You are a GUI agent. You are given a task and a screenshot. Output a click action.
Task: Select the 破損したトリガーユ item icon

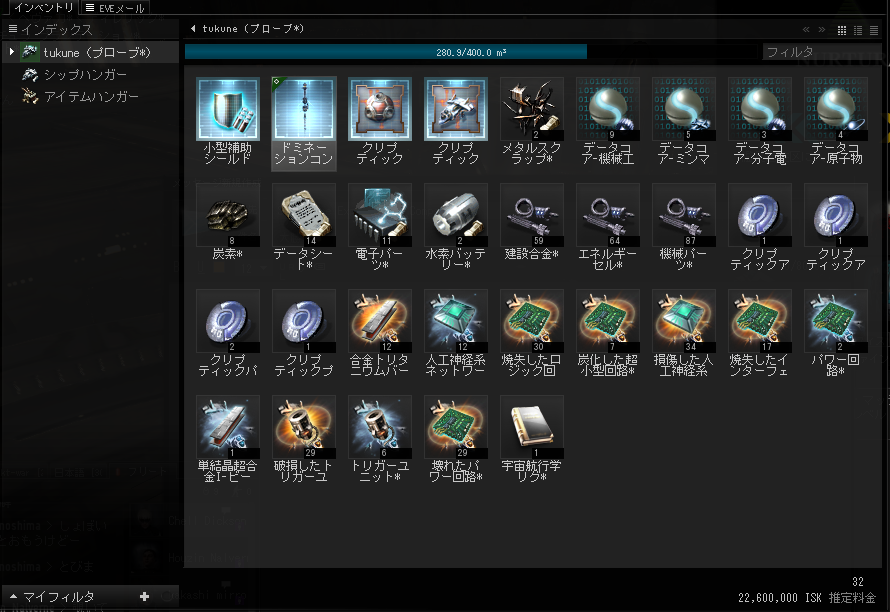coord(304,427)
